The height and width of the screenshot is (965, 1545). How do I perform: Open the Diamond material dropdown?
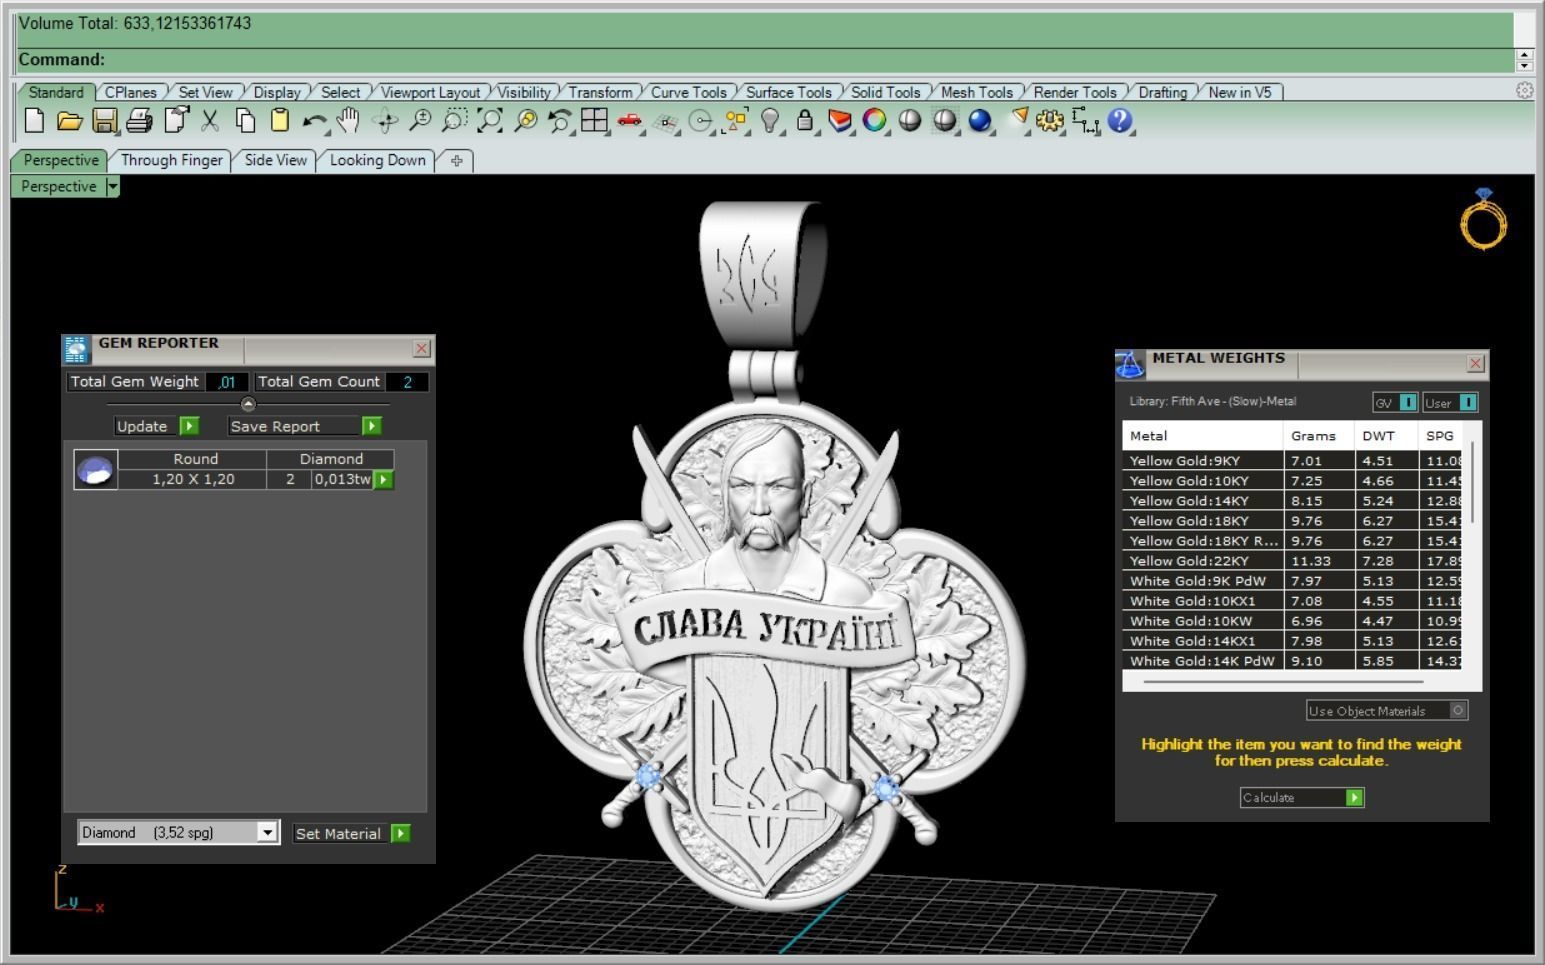pyautogui.click(x=267, y=833)
